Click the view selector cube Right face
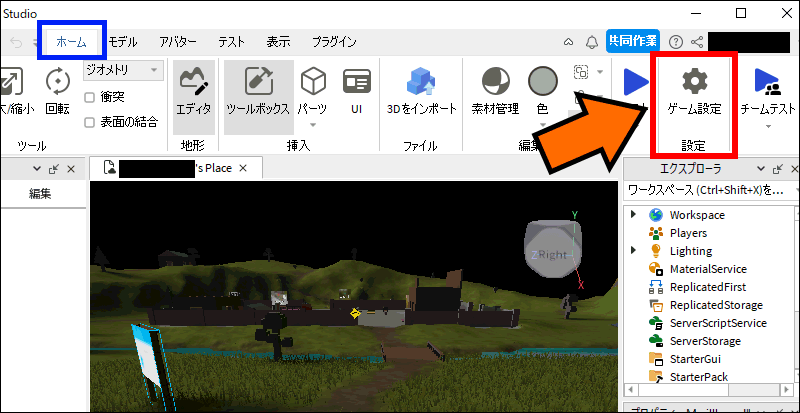Image resolution: width=800 pixels, height=413 pixels. (552, 254)
